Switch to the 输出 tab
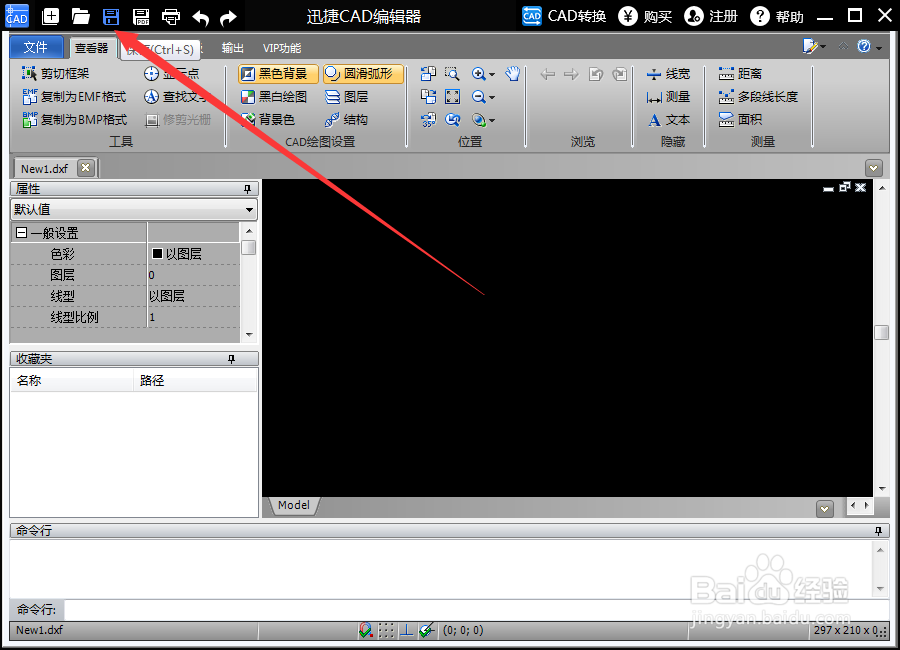Viewport: 900px width, 650px height. pos(232,48)
